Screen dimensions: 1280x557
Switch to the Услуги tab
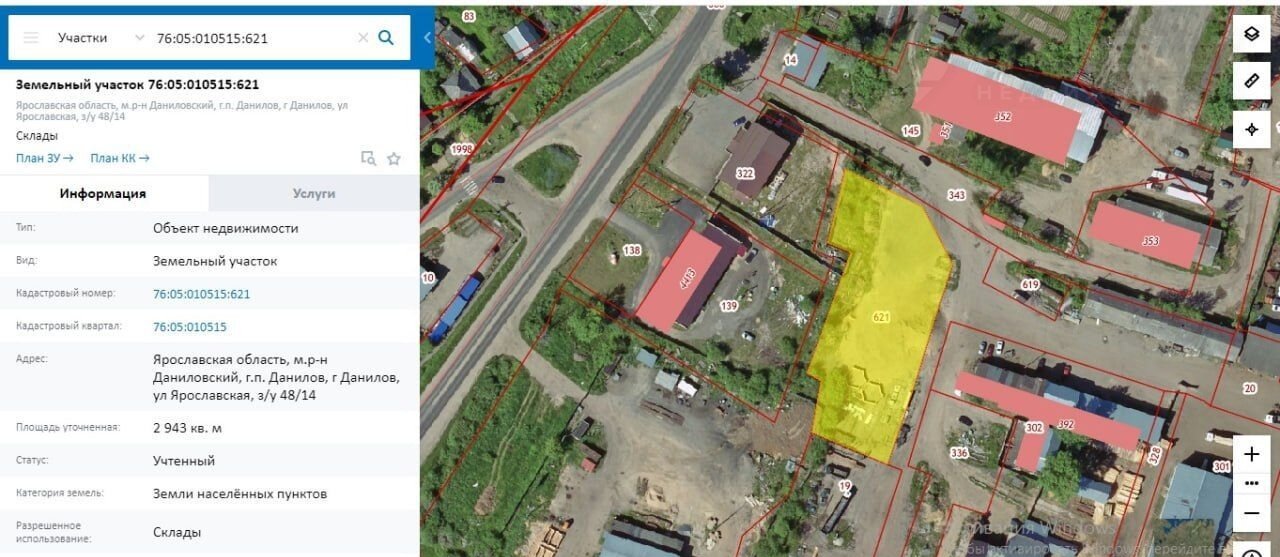(x=314, y=194)
